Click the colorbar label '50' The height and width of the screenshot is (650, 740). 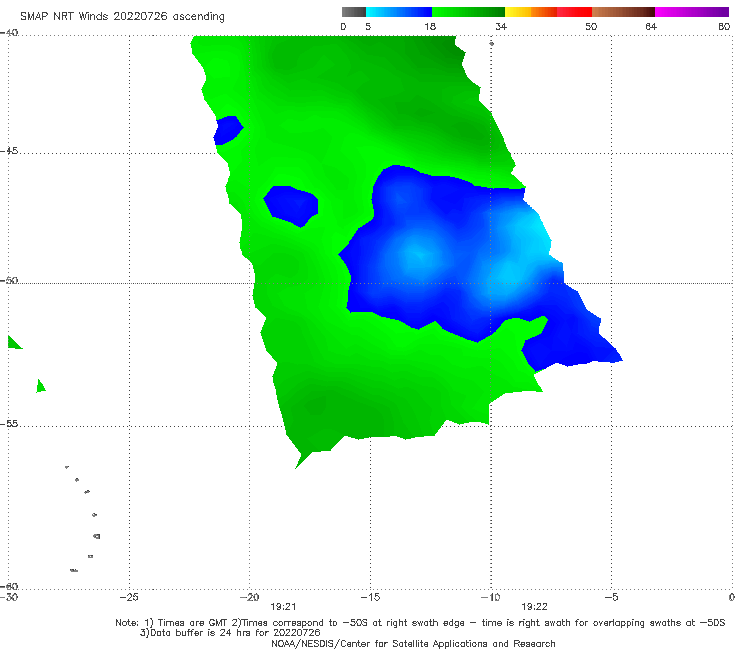click(591, 26)
